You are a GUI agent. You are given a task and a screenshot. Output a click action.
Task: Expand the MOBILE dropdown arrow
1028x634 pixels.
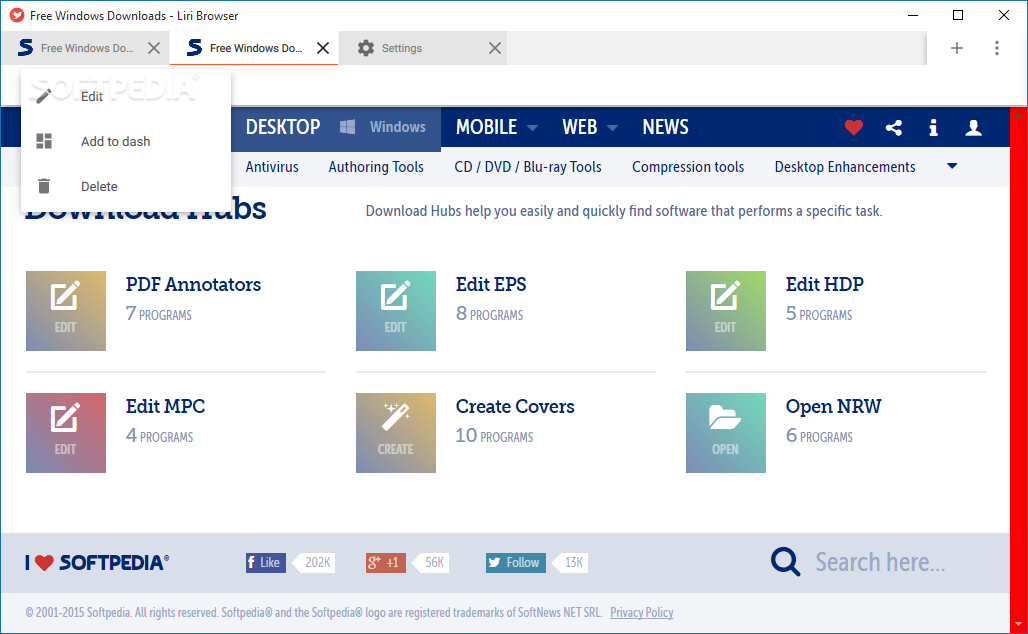click(532, 128)
